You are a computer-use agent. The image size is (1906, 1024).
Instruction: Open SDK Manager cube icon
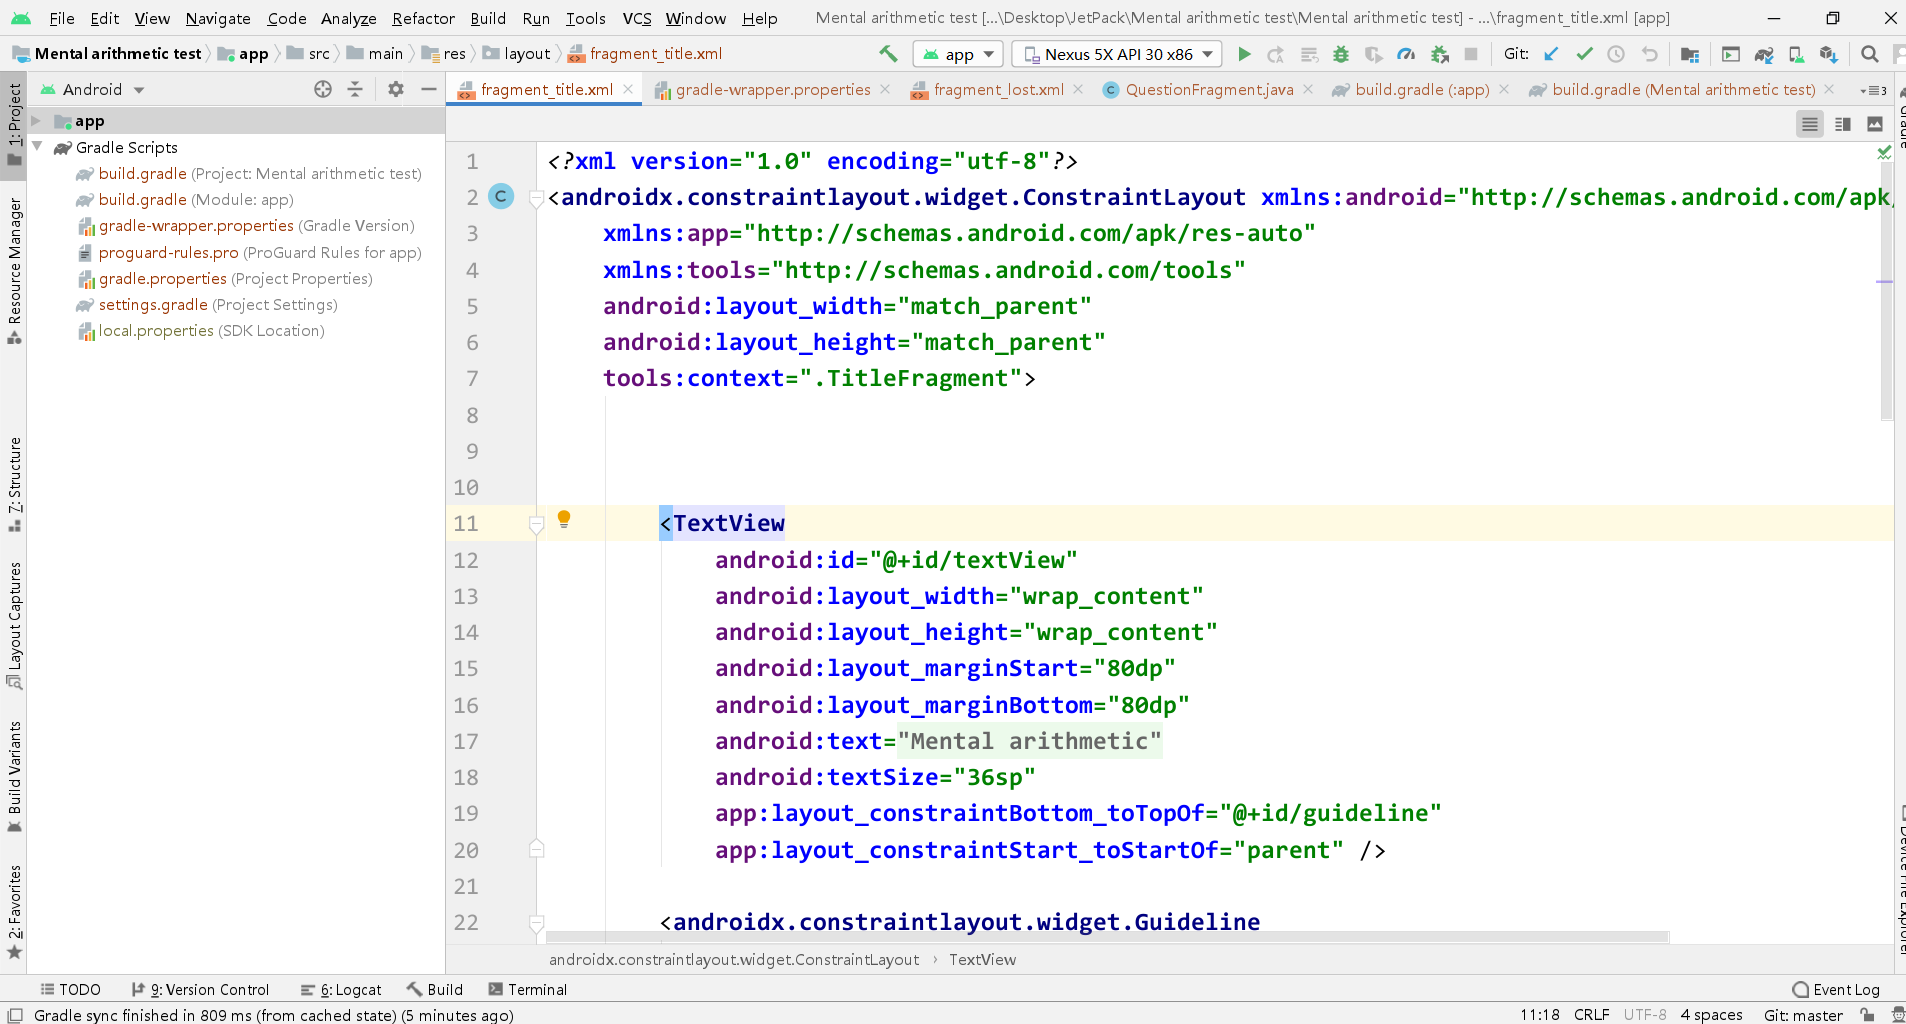pos(1828,54)
